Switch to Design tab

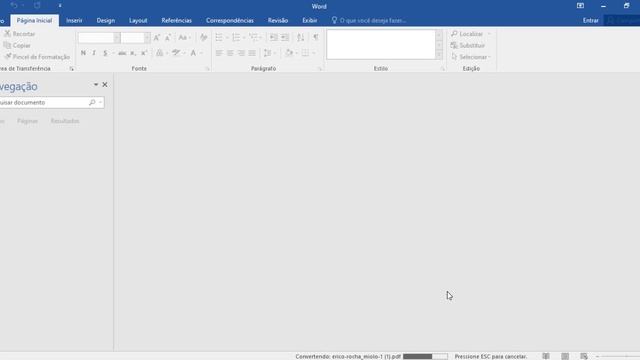pyautogui.click(x=106, y=20)
